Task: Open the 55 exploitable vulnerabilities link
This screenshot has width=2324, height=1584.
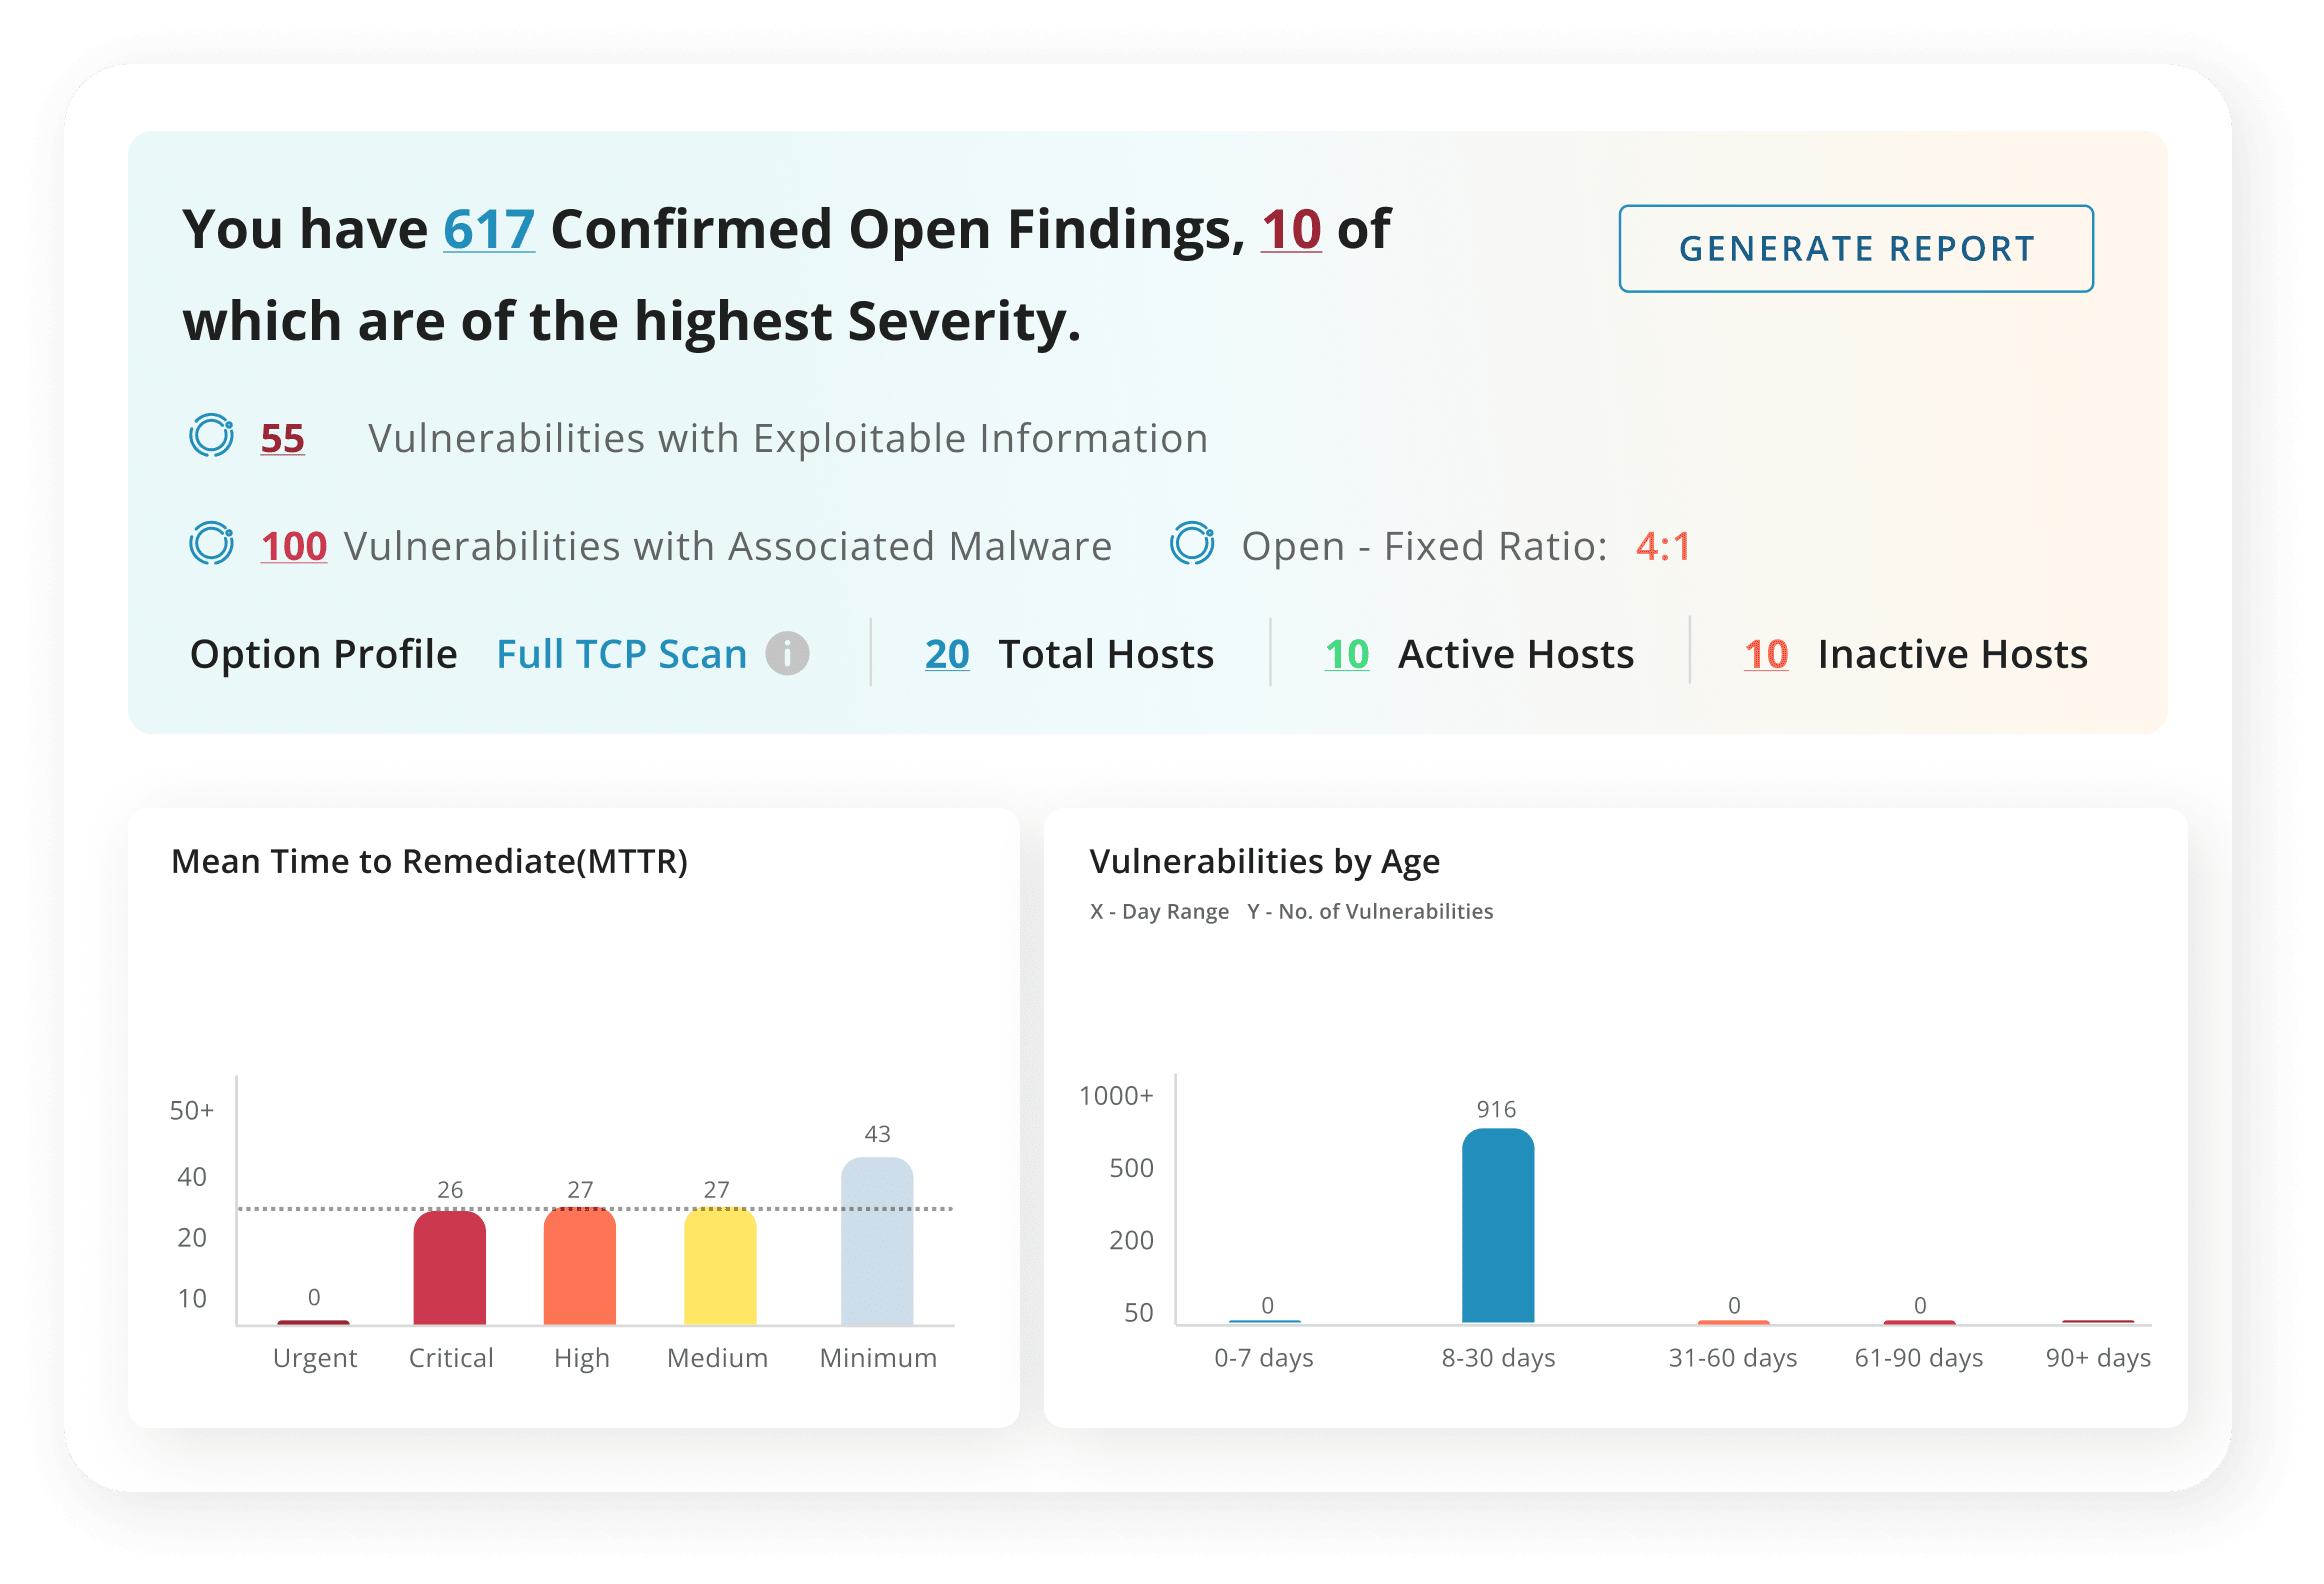Action: (282, 439)
